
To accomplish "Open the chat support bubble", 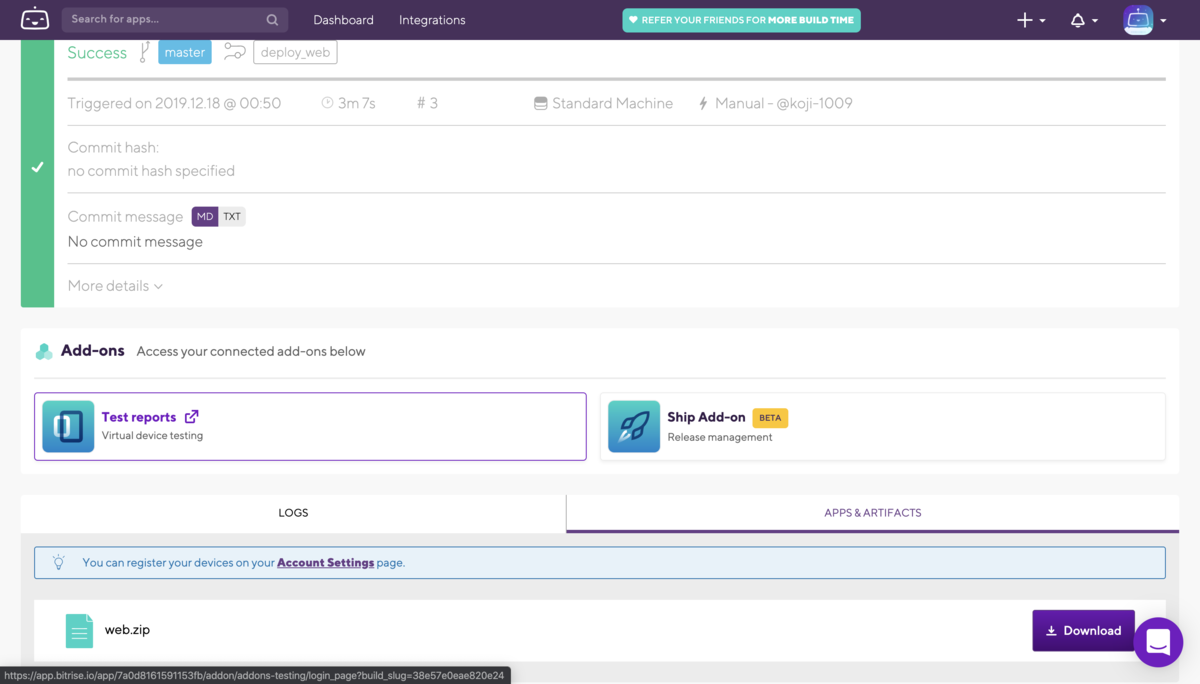I will coord(1158,643).
